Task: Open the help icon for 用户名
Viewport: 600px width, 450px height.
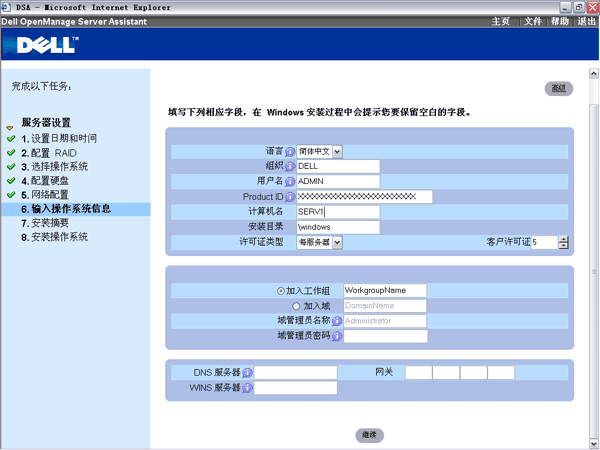Action: click(x=290, y=182)
